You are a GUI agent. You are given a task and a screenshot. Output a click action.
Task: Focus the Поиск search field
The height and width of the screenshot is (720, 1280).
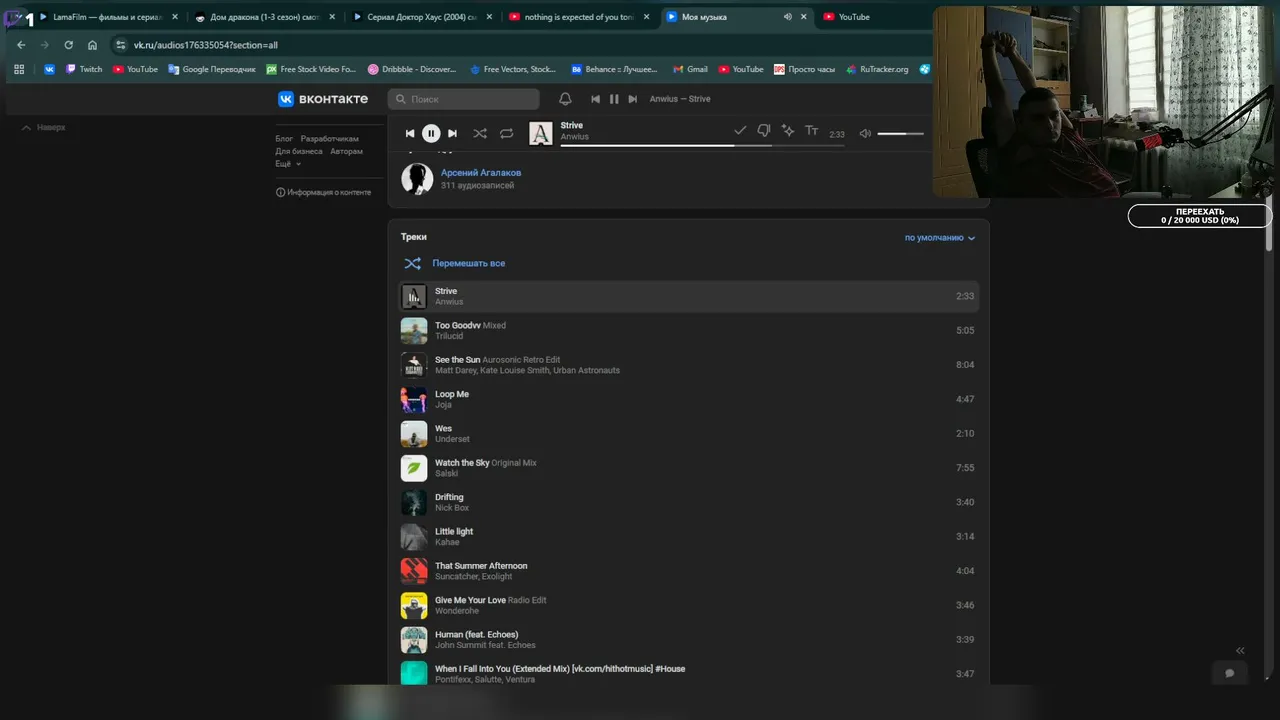coord(463,99)
